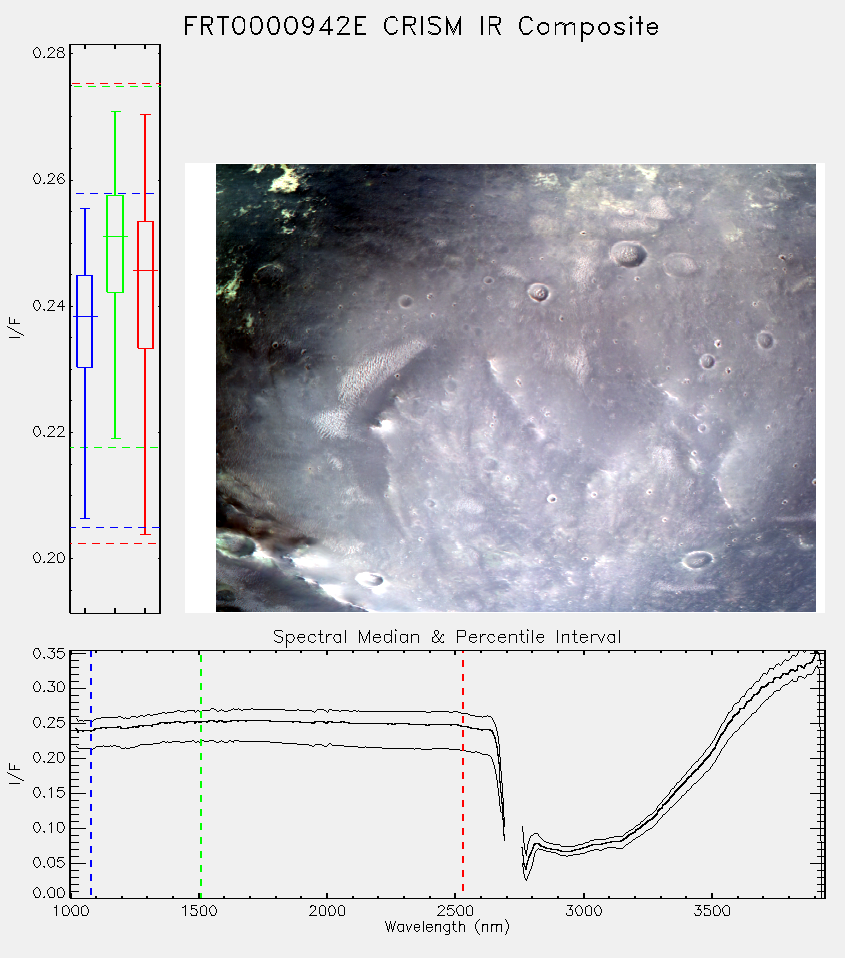This screenshot has width=845, height=958.
Task: Click the 0.35 label on spectral plot axis
Action: coord(49,654)
